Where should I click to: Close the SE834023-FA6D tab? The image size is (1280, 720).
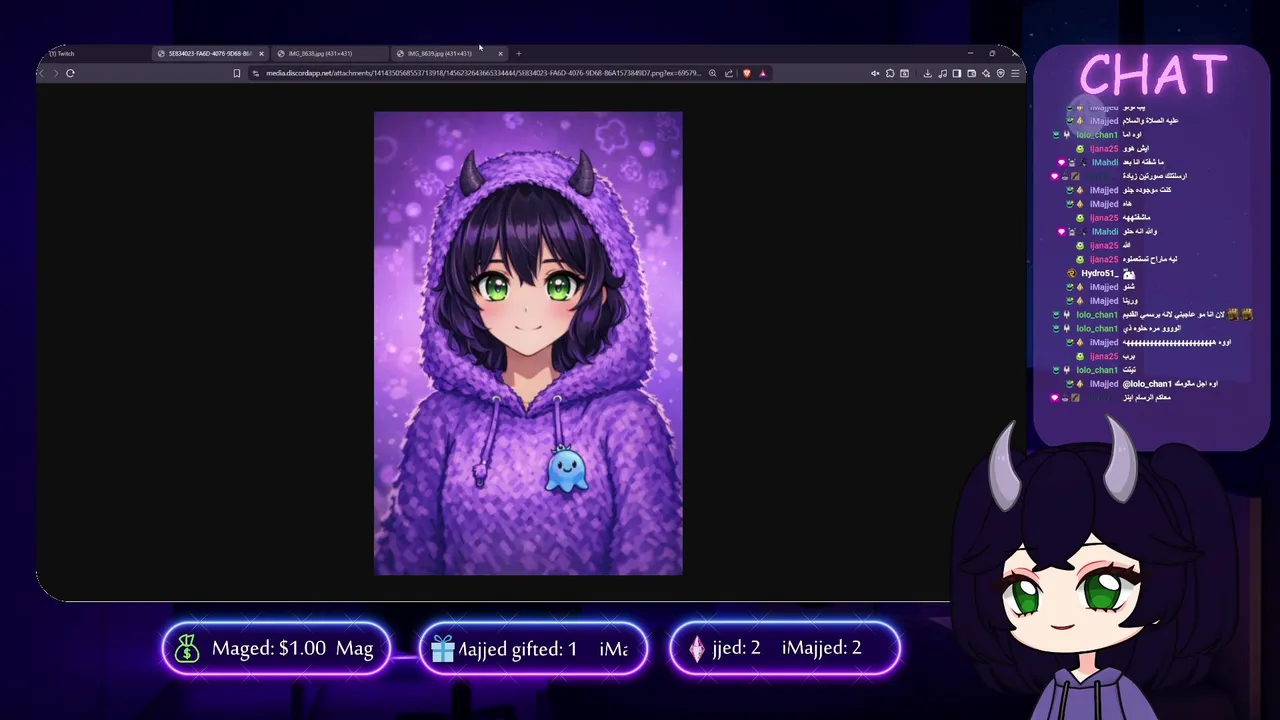(262, 53)
